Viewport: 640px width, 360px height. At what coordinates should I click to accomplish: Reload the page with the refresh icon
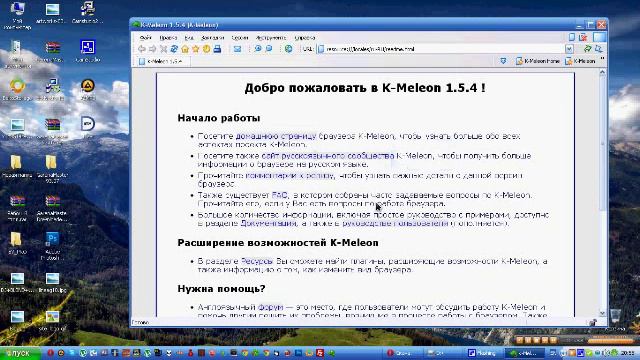click(x=174, y=49)
